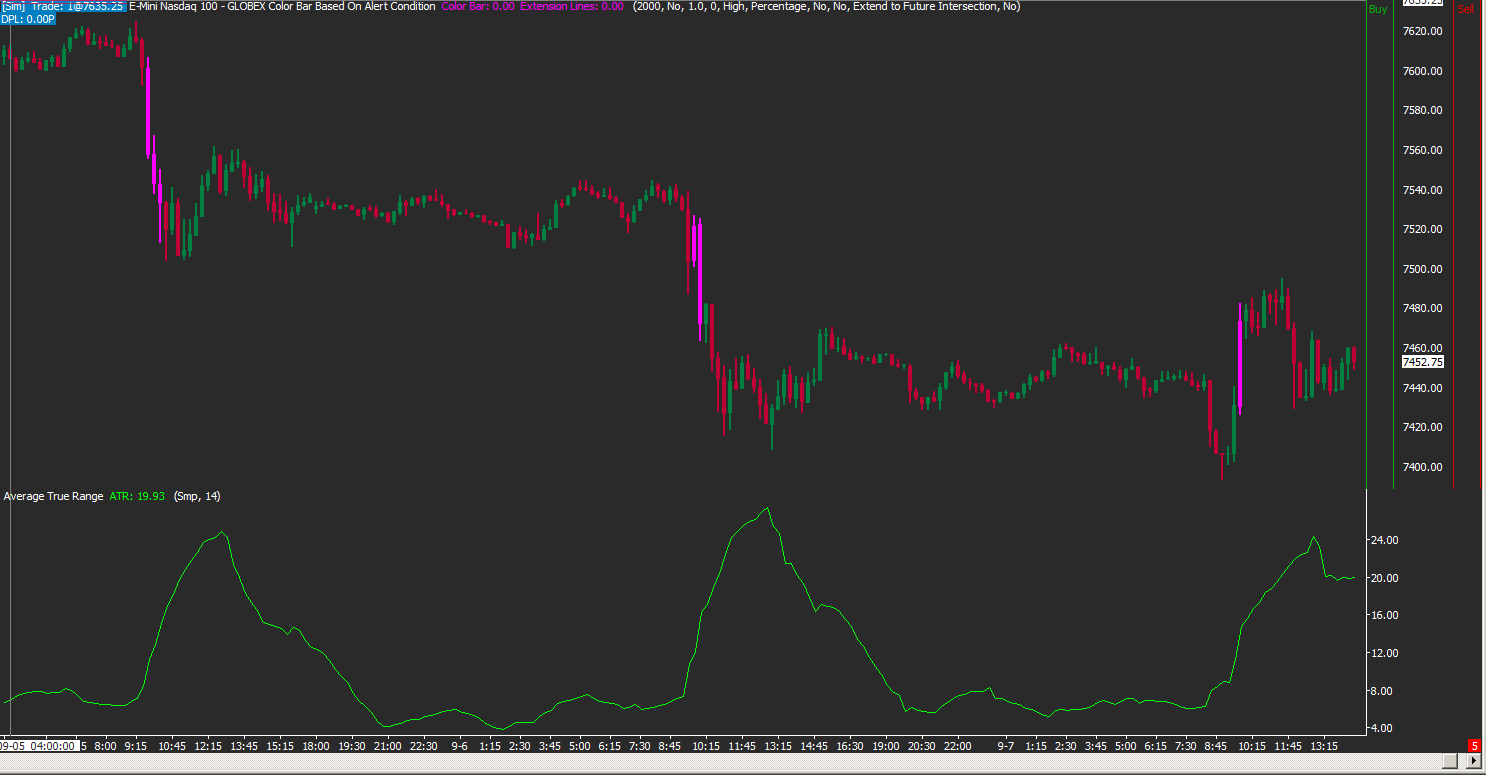1486x775 pixels.
Task: Click the 7580.00 price scale label
Action: (x=1422, y=110)
